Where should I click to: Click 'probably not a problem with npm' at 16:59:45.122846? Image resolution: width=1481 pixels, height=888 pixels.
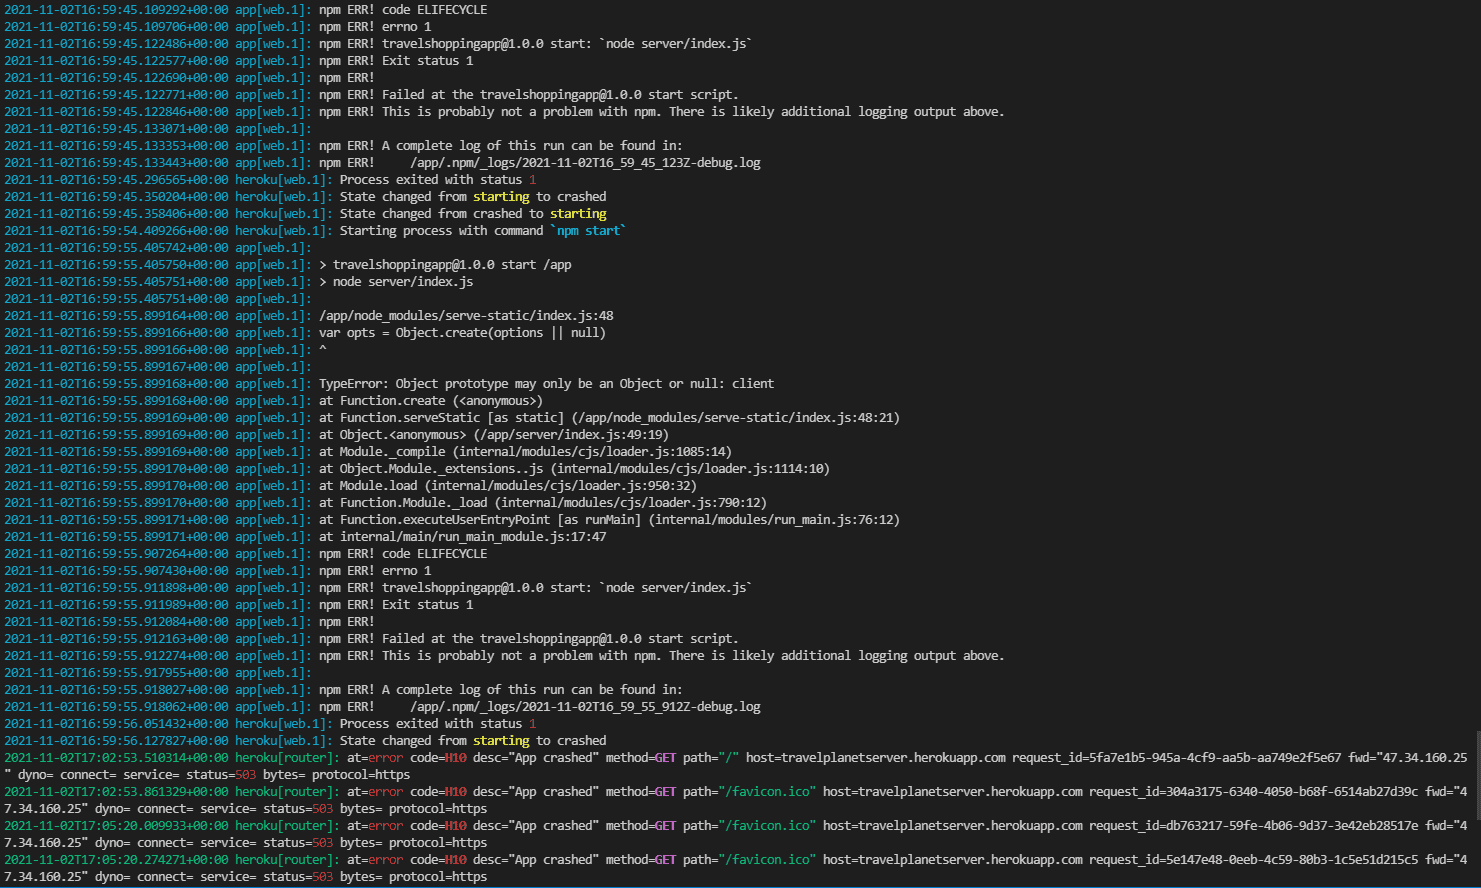[x=504, y=112]
